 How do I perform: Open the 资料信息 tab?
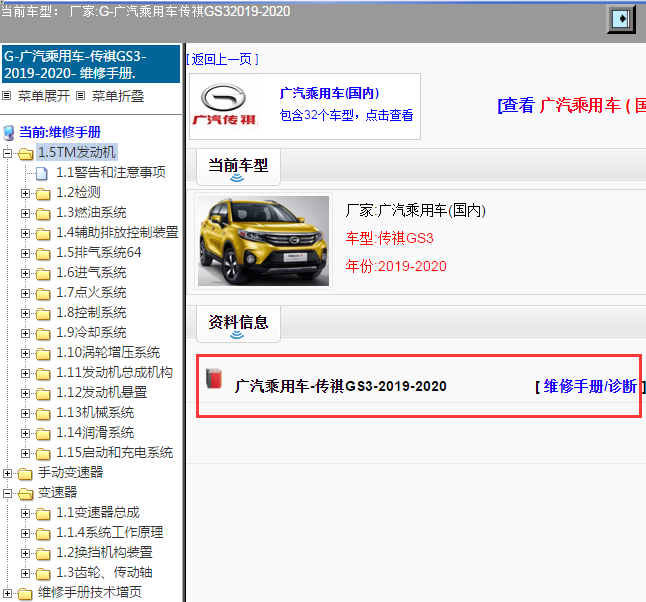238,324
